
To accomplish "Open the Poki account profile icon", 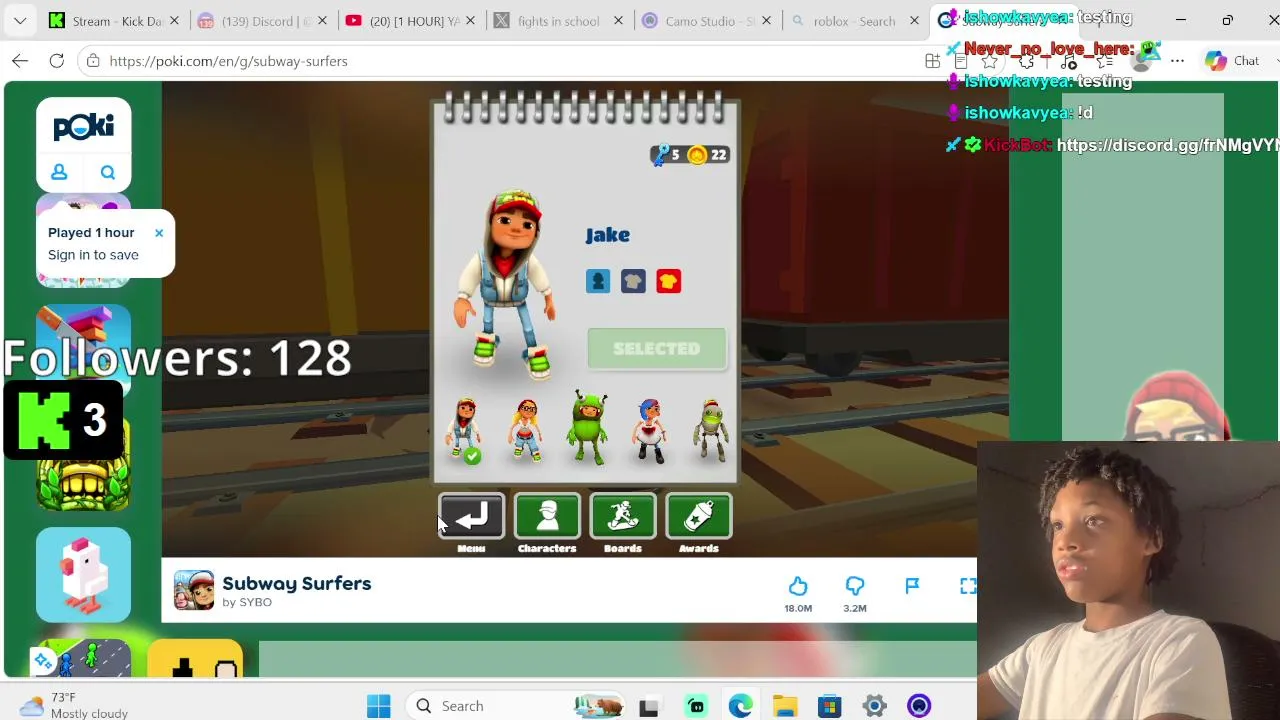I will tap(59, 173).
